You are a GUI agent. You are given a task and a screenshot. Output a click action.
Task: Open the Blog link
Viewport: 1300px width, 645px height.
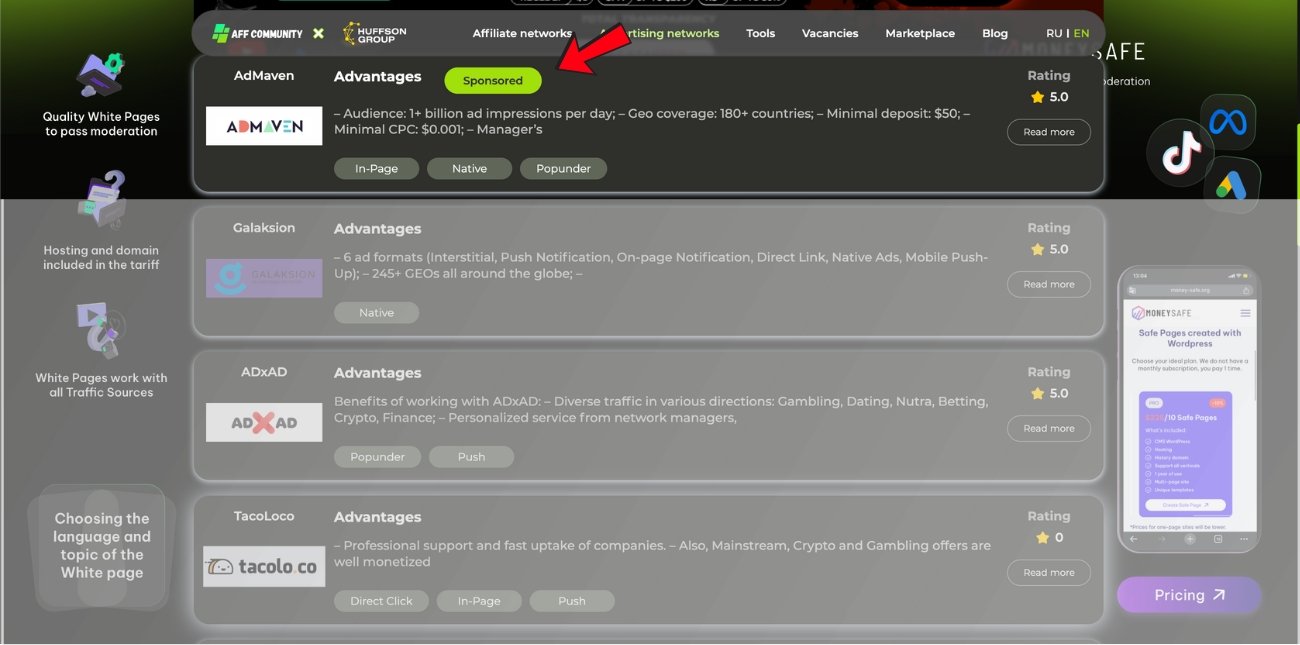[994, 32]
